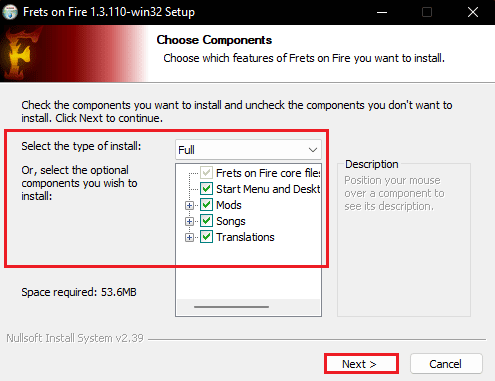Uncheck the Mods component checkbox

click(206, 205)
